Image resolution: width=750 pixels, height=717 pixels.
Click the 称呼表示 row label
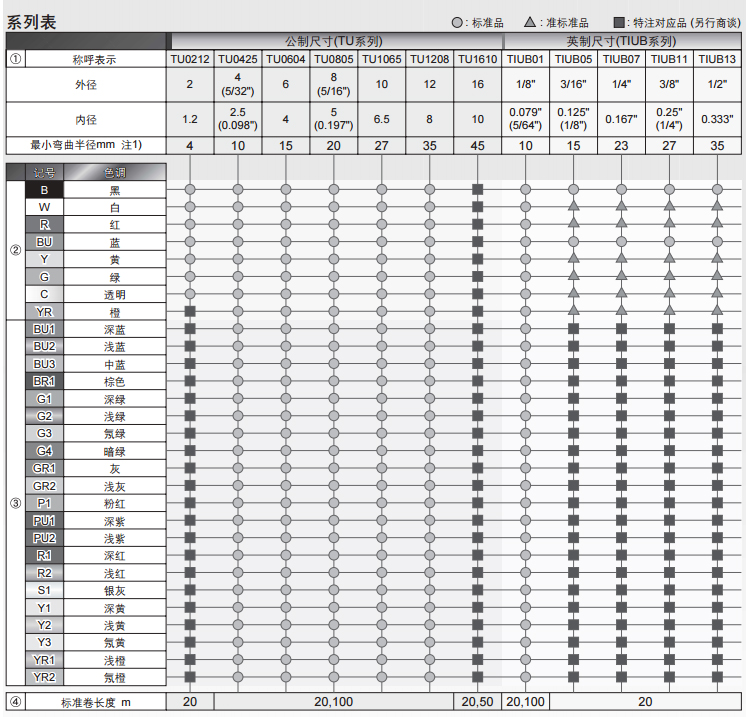pyautogui.click(x=94, y=59)
